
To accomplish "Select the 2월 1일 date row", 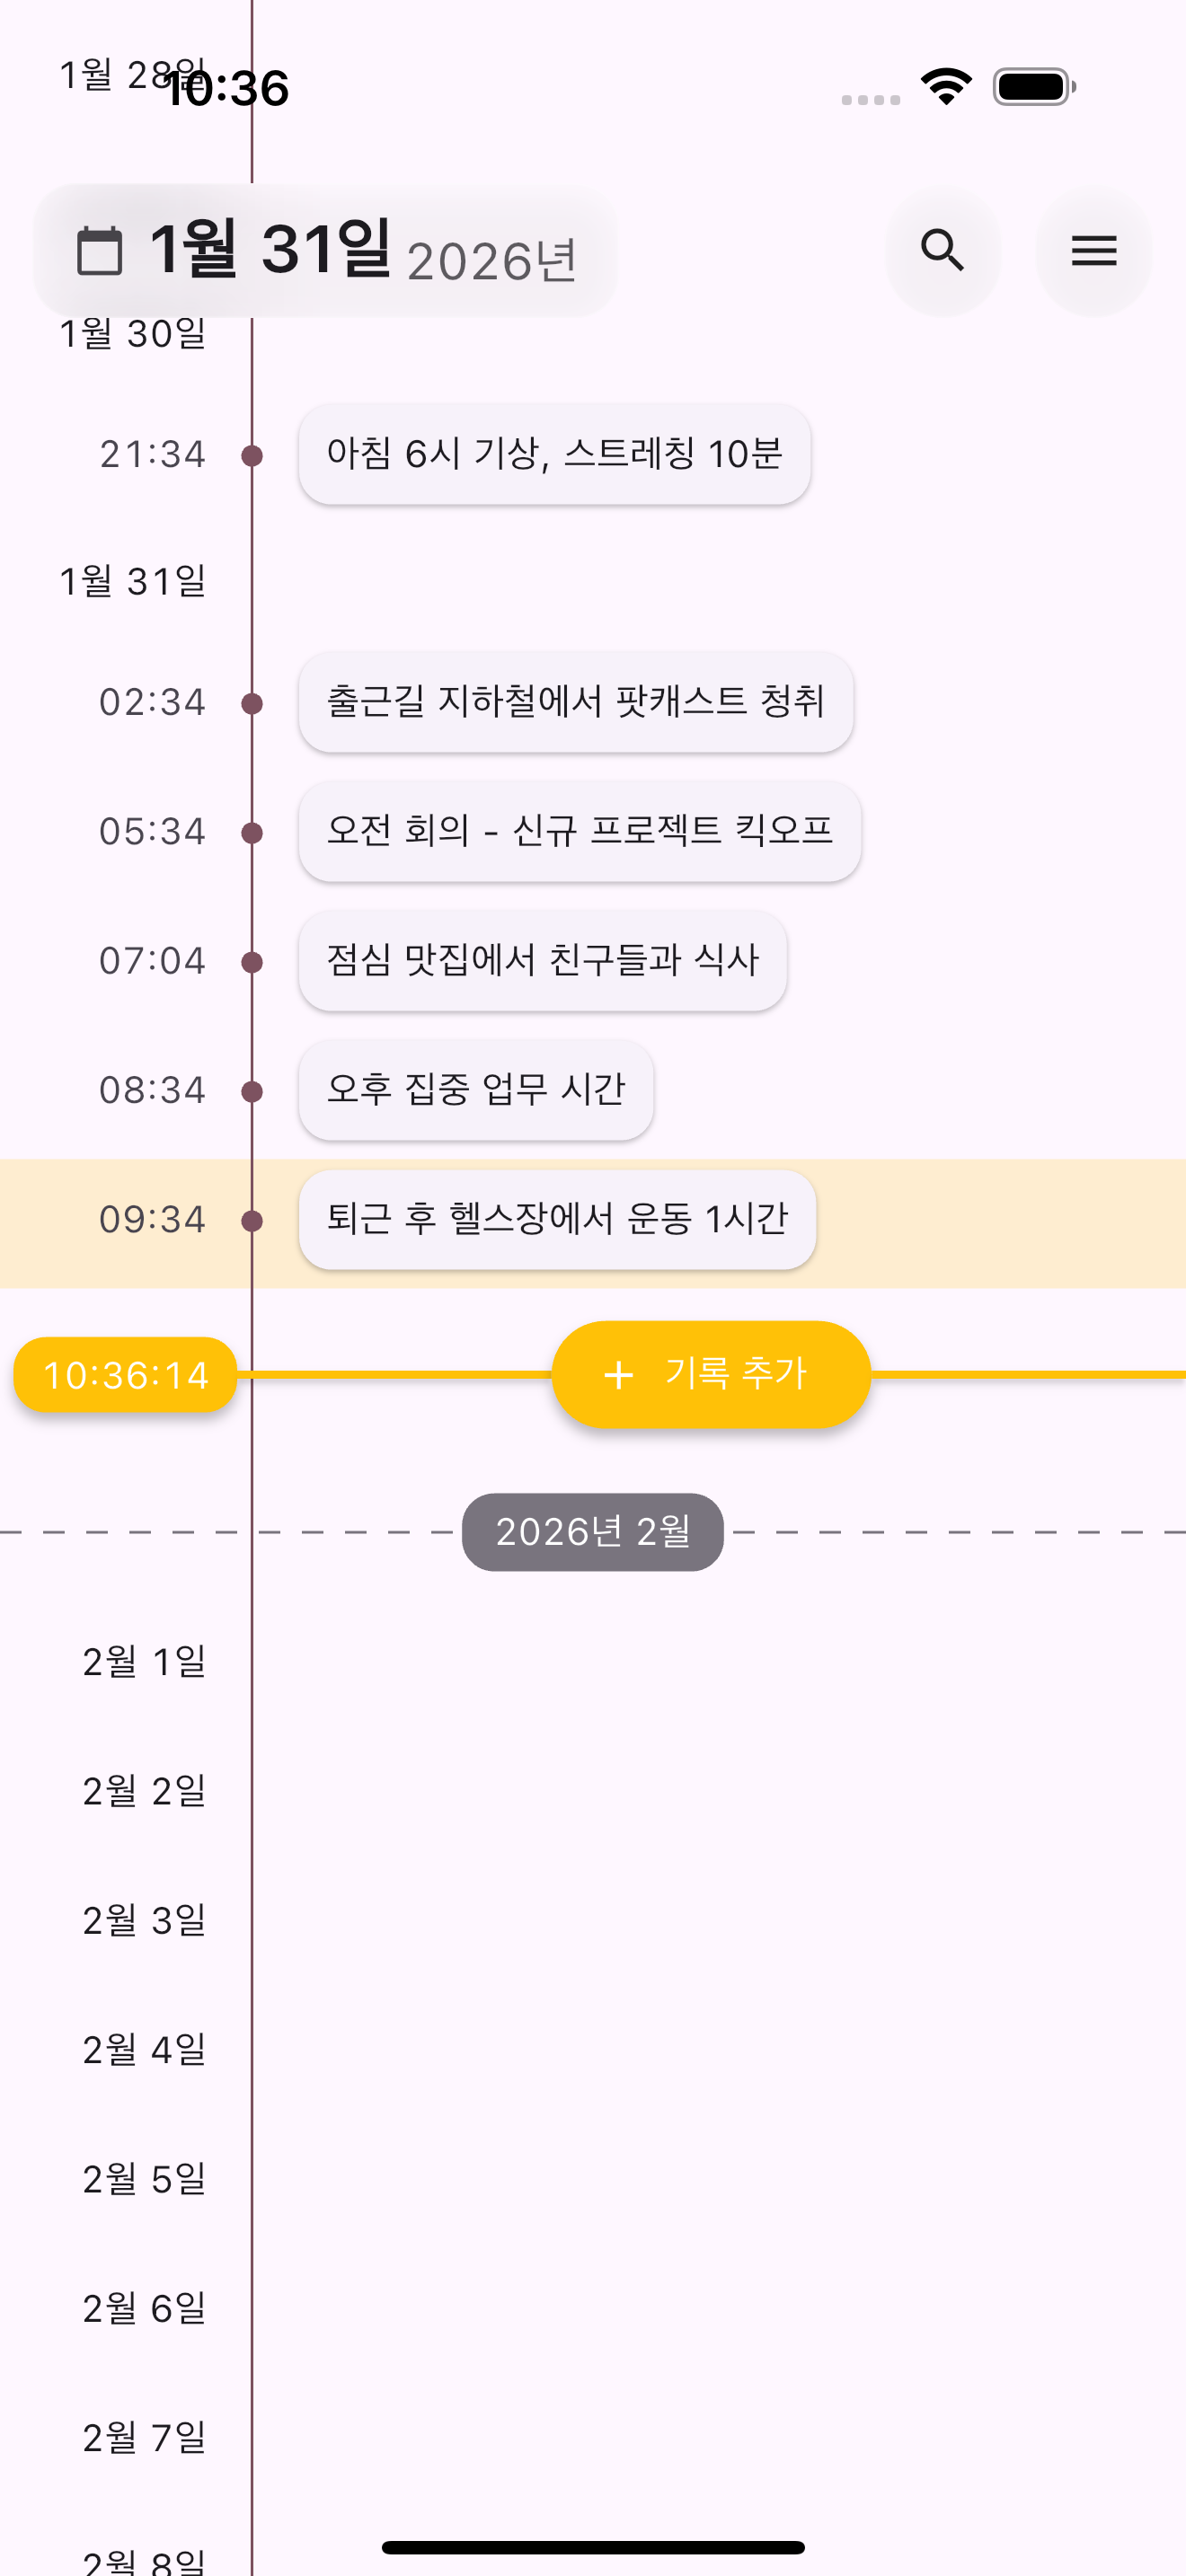I will (144, 1662).
